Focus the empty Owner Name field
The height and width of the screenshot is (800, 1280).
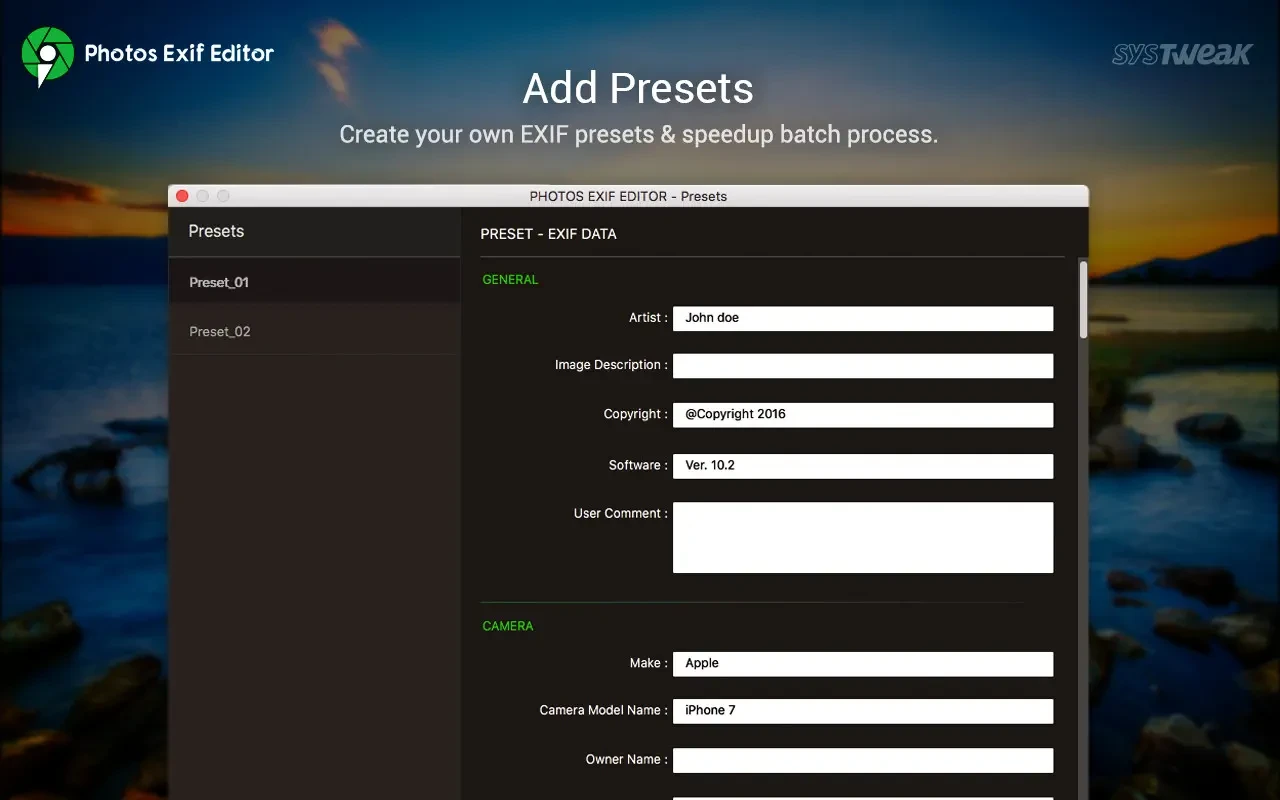click(862, 760)
